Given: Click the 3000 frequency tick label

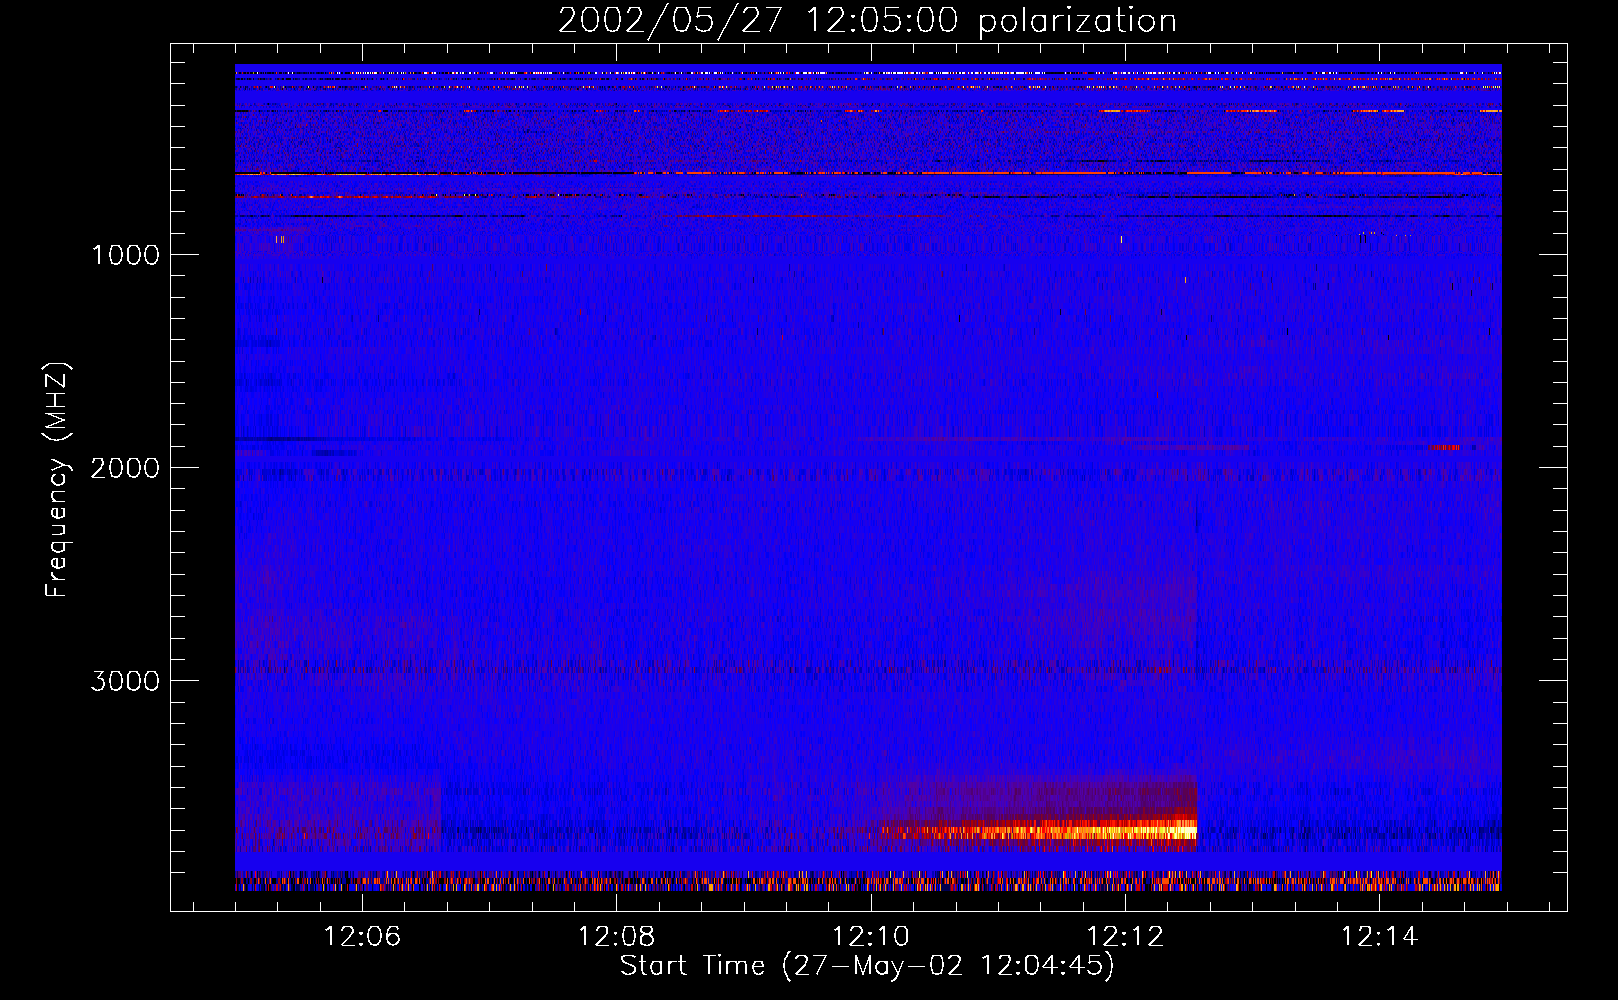Looking at the screenshot, I should (125, 681).
